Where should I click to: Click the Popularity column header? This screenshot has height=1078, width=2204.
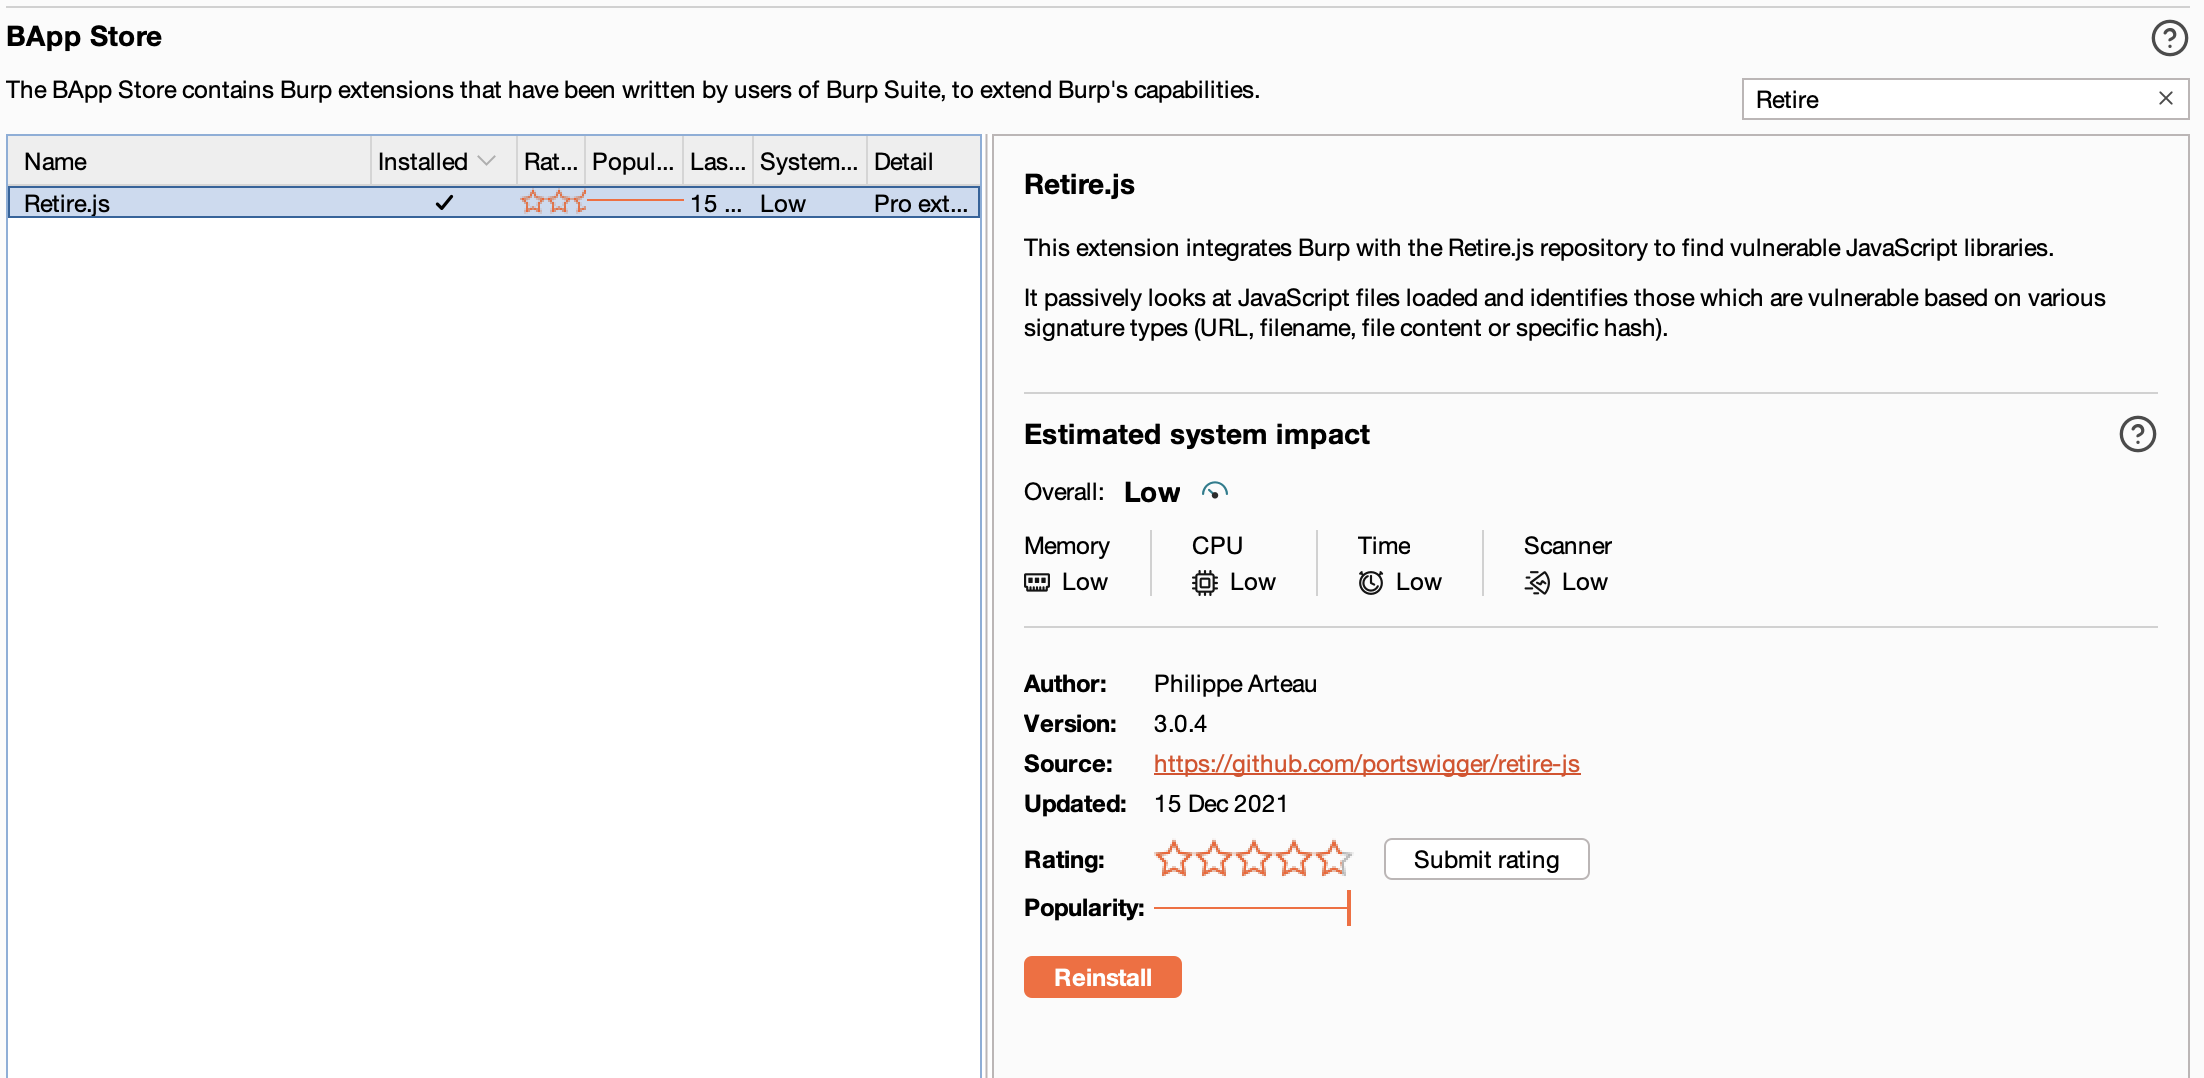[x=633, y=161]
